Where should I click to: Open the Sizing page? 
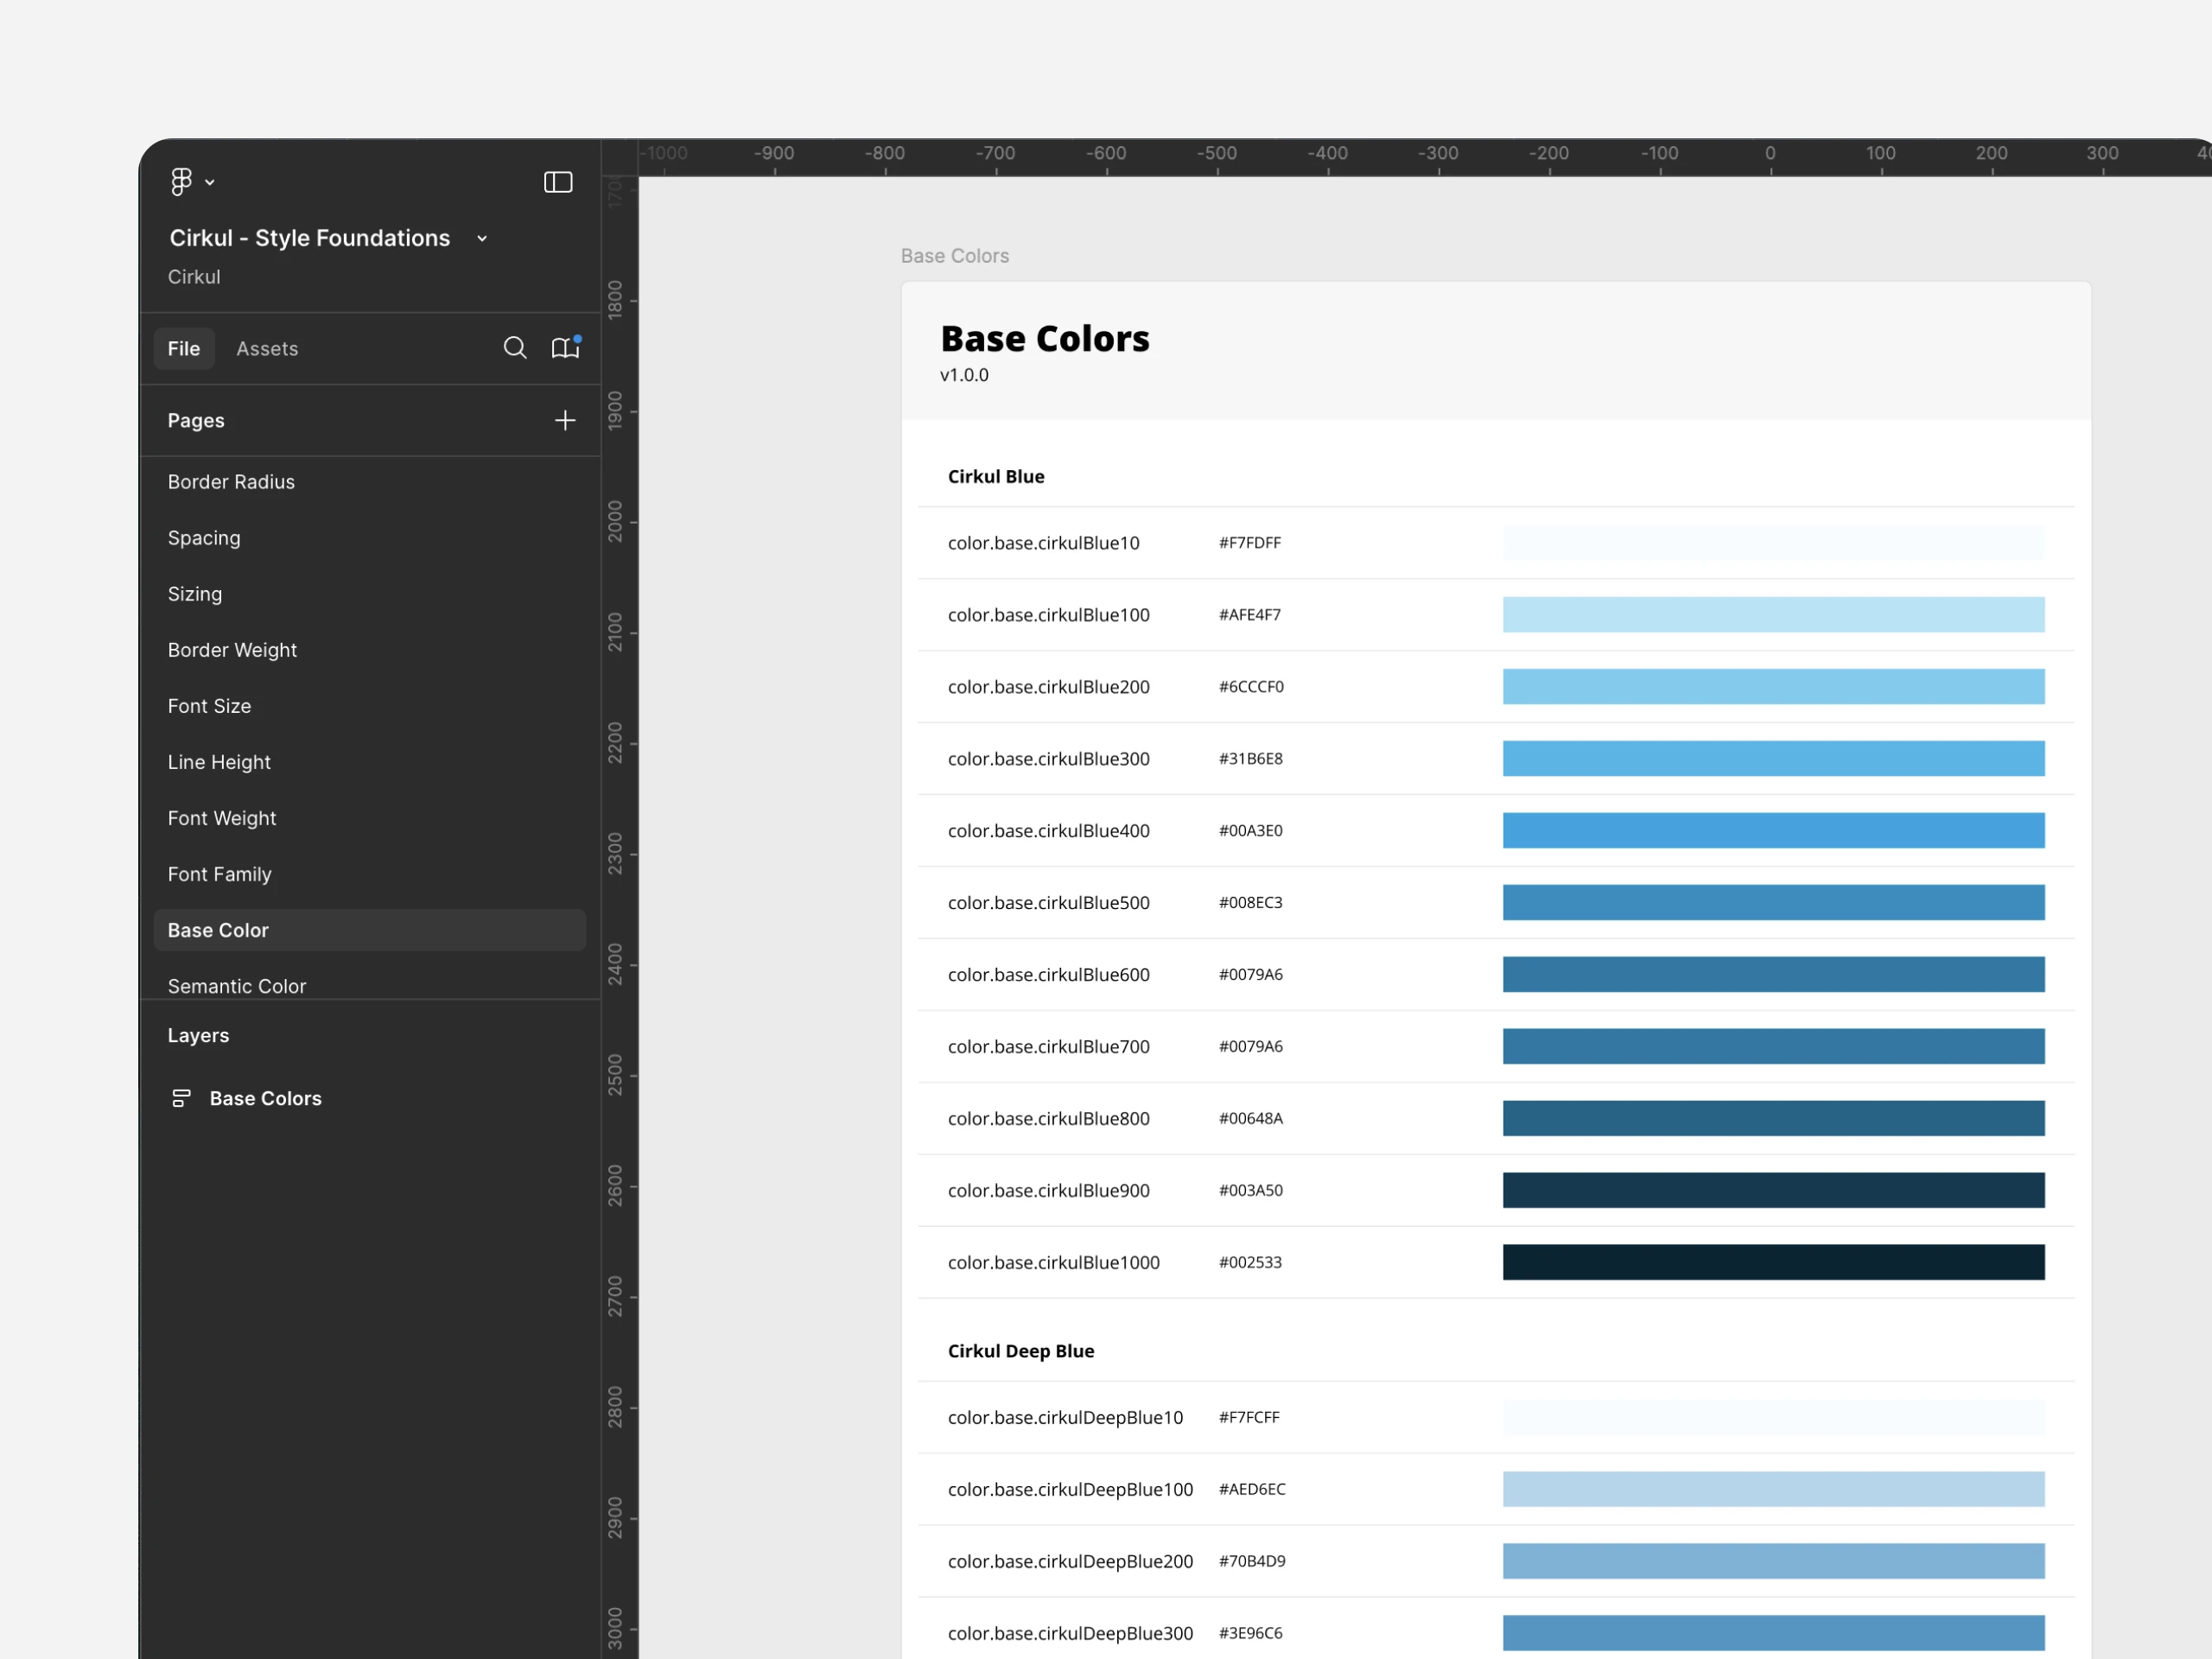(x=195, y=594)
